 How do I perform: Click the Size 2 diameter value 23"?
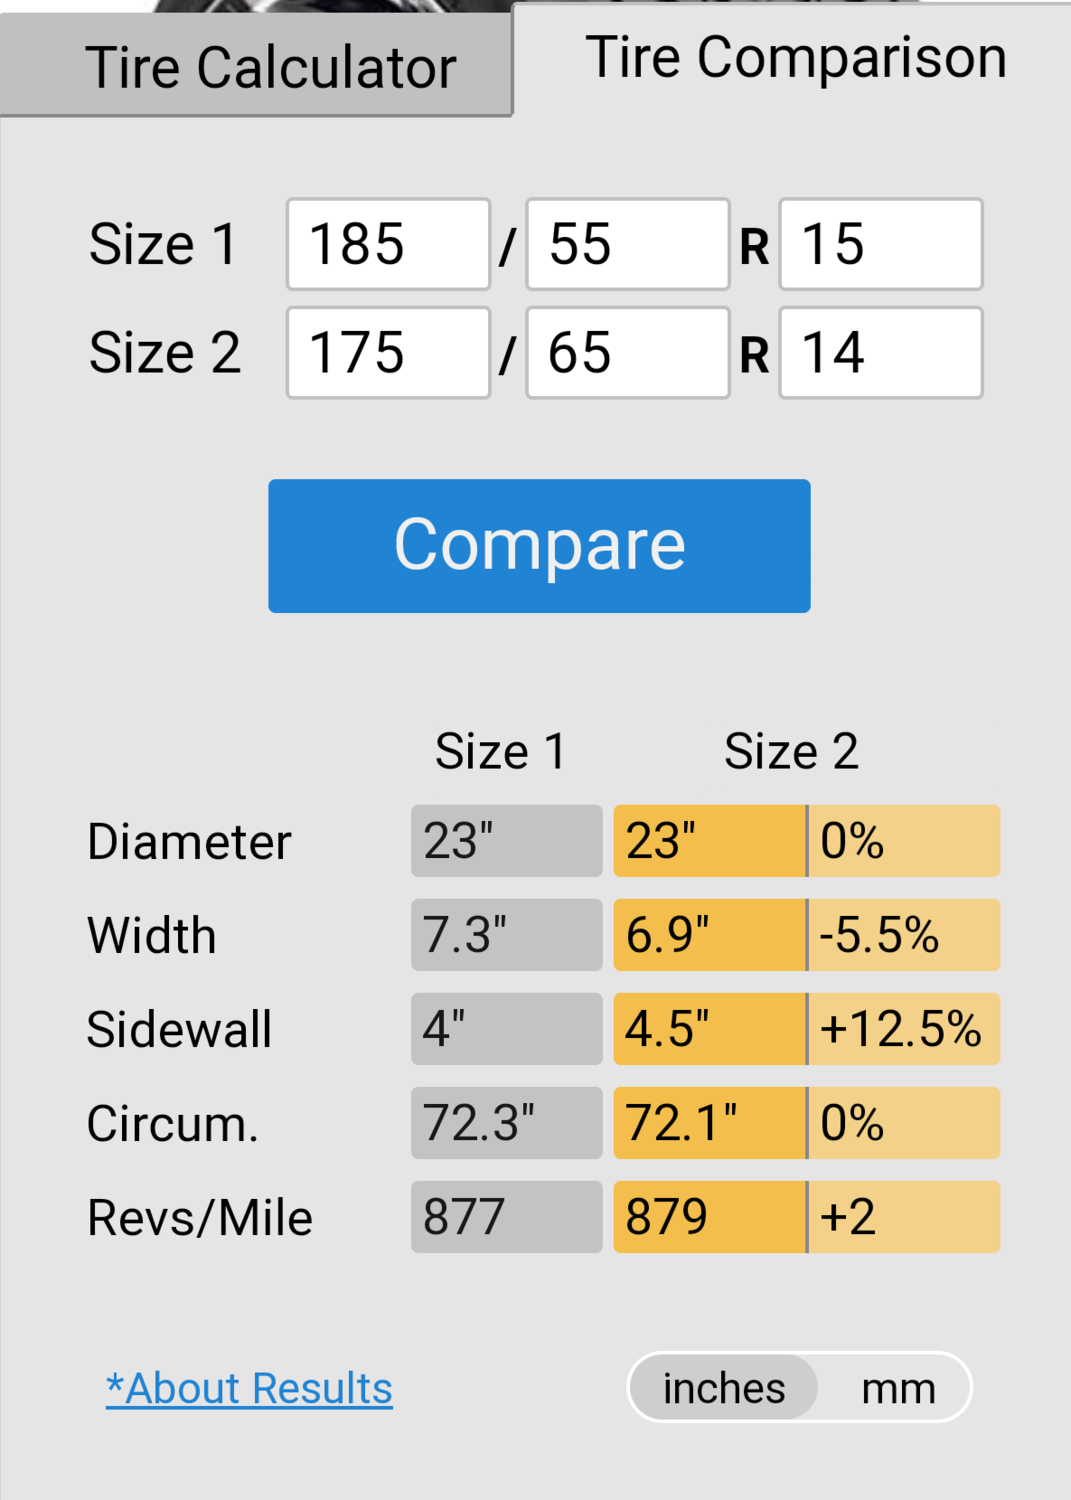[x=709, y=841]
